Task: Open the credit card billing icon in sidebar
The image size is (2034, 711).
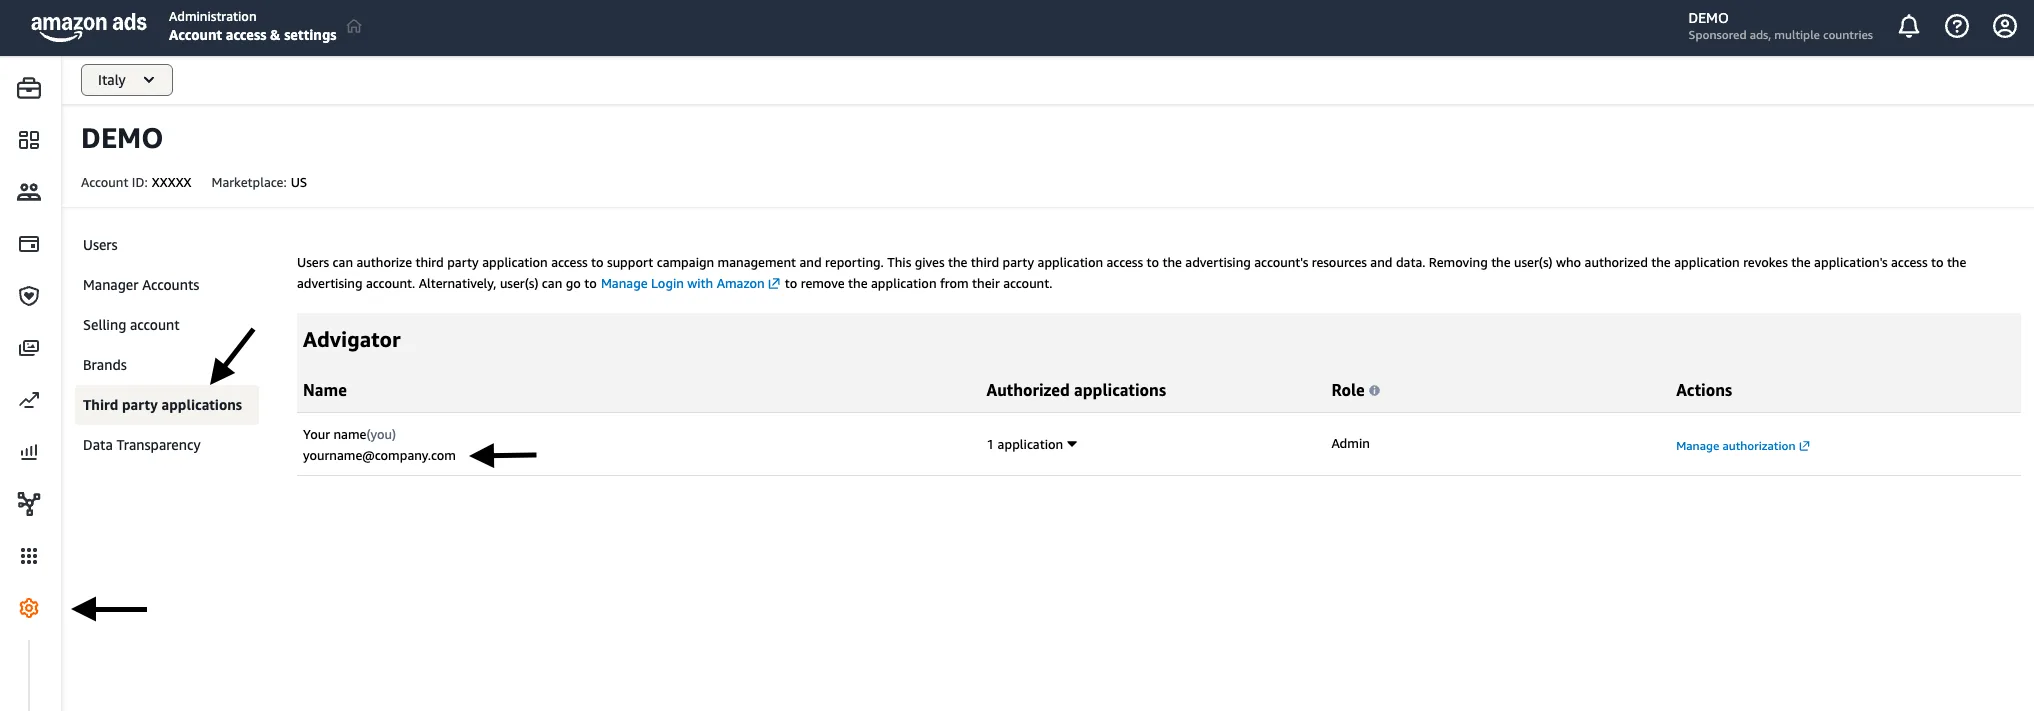Action: click(x=29, y=244)
